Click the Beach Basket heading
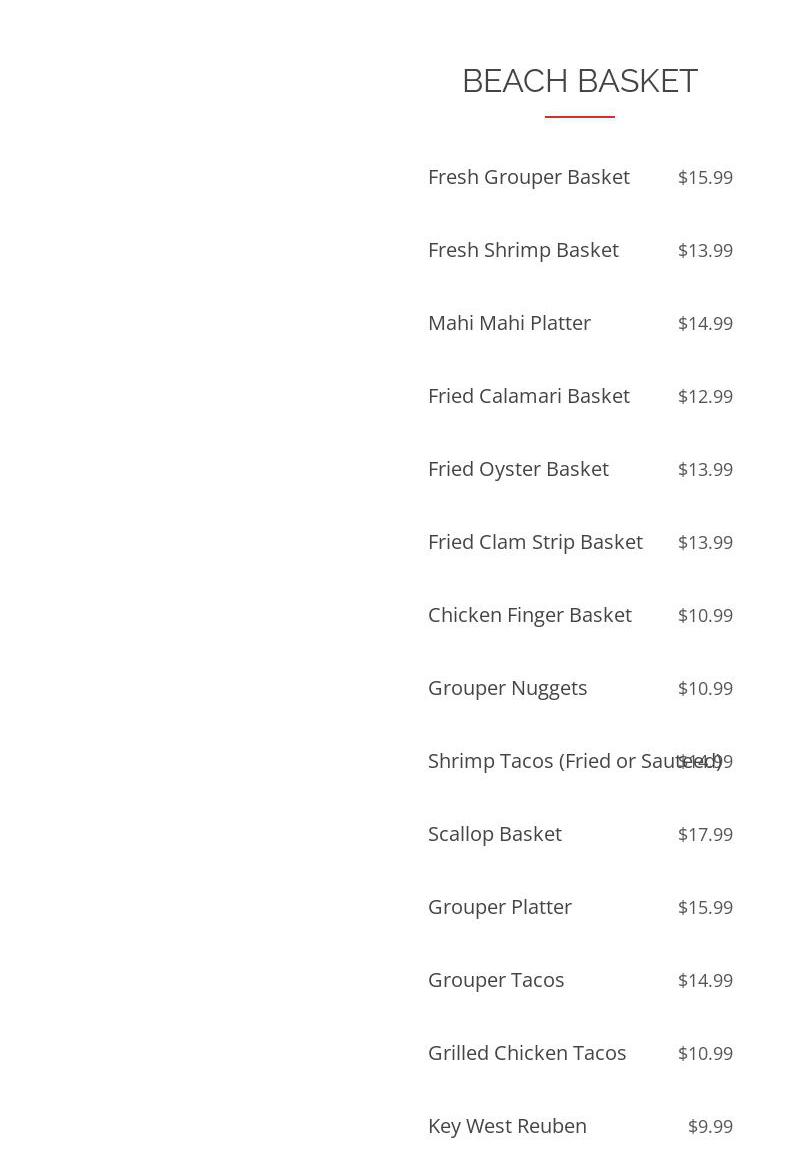Image resolution: width=785 pixels, height=1165 pixels. click(x=579, y=81)
